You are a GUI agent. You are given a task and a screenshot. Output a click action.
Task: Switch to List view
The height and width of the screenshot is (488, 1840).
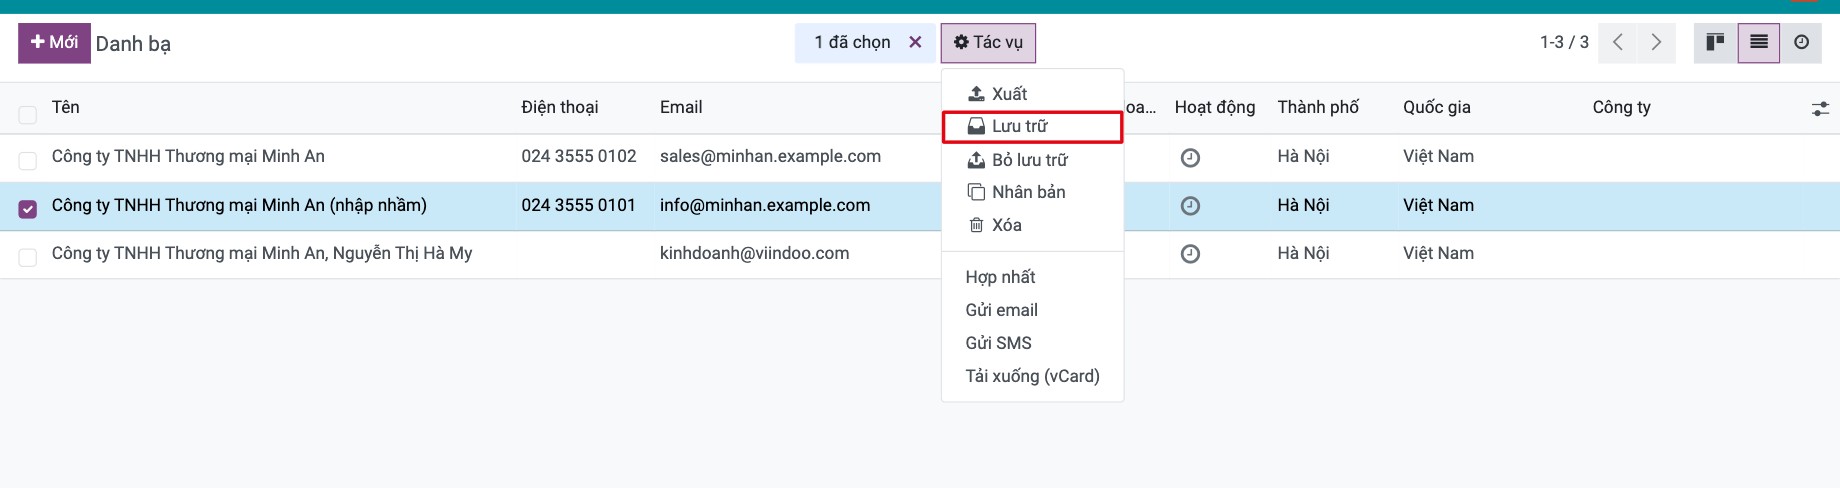coord(1759,43)
